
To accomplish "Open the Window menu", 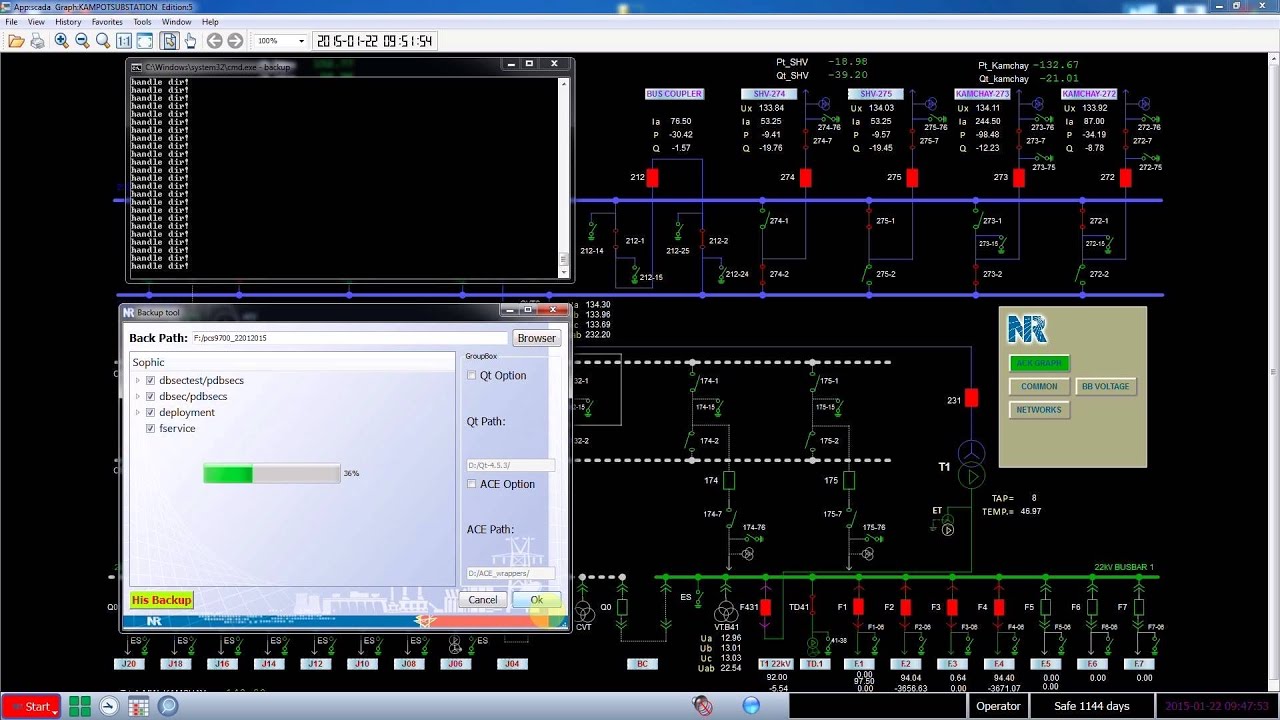I will (x=176, y=22).
